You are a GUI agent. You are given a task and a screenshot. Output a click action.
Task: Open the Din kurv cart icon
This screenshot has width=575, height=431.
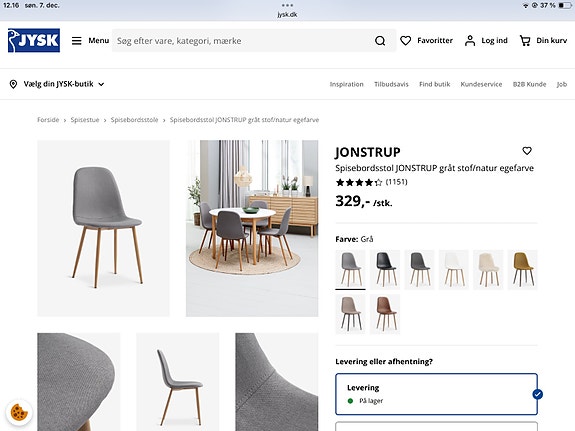[525, 40]
